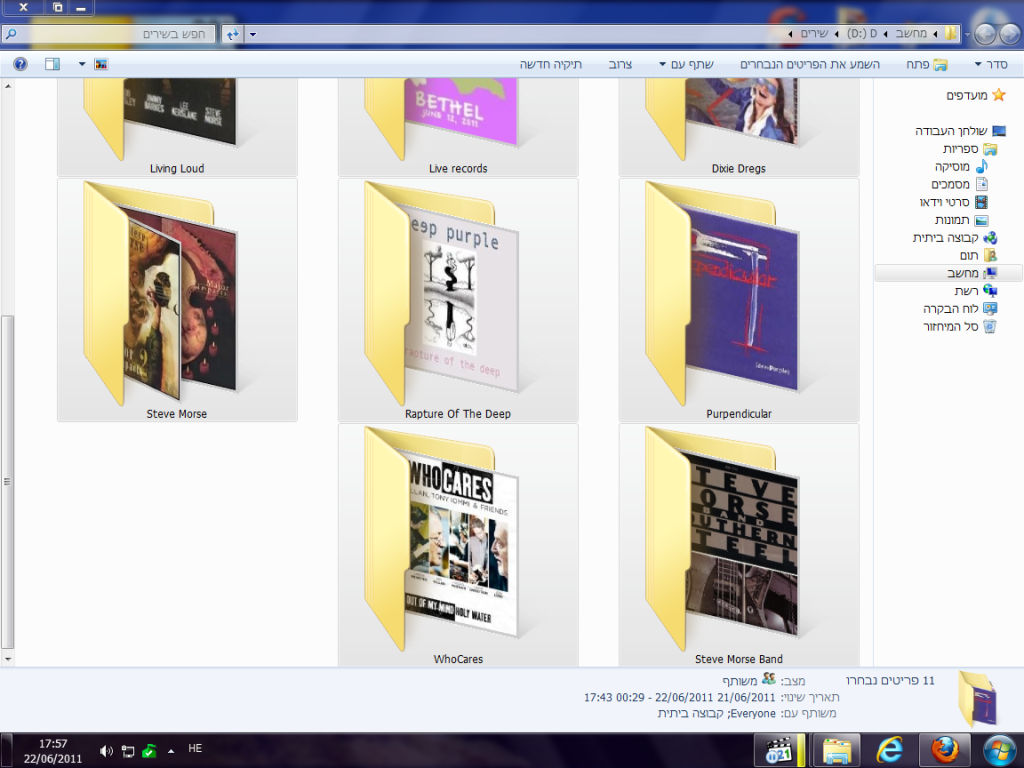The height and width of the screenshot is (768, 1024).
Task: Open the view options dropdown arrow
Action: [x=82, y=64]
